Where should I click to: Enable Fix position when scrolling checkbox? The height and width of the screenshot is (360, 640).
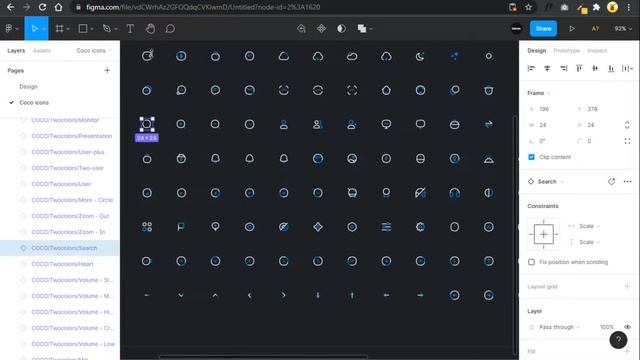531,262
